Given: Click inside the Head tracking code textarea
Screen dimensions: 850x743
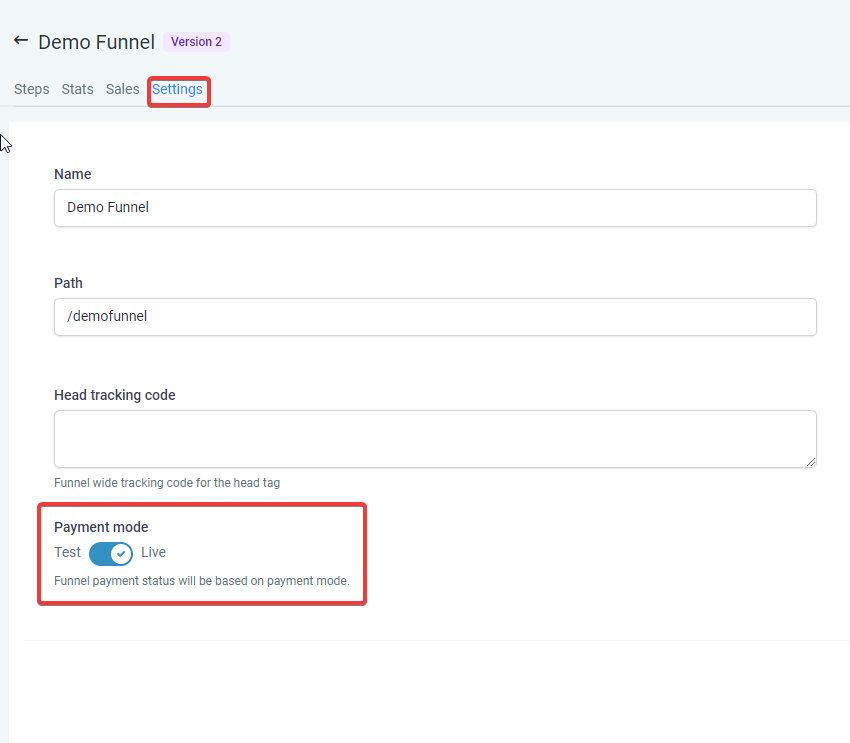Looking at the screenshot, I should tap(435, 438).
